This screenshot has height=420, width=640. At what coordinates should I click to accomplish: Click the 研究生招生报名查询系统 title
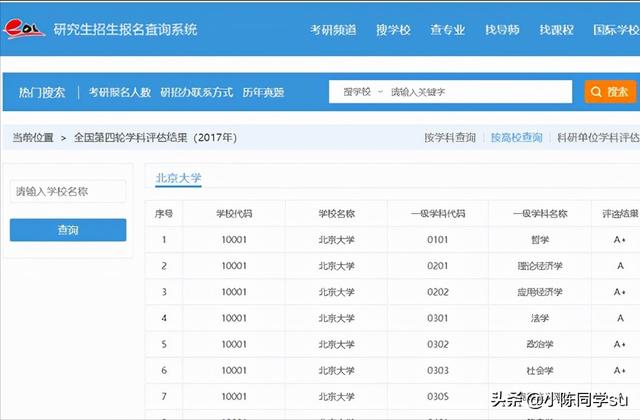pyautogui.click(x=125, y=29)
